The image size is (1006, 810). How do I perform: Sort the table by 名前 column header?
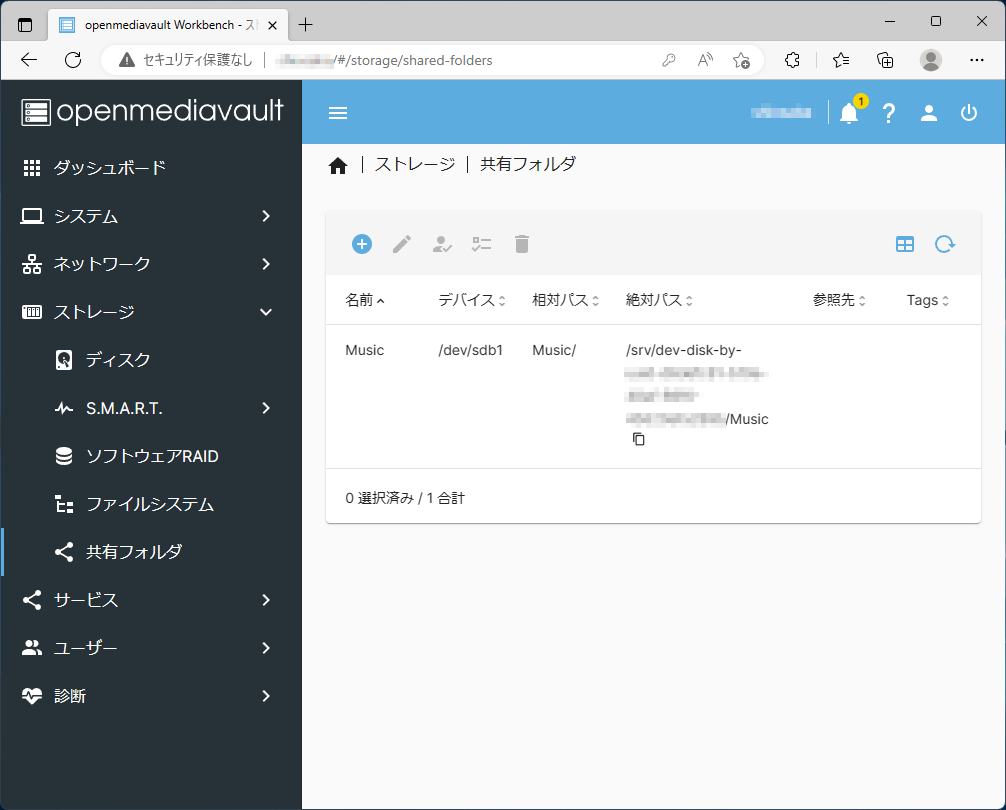coord(359,300)
